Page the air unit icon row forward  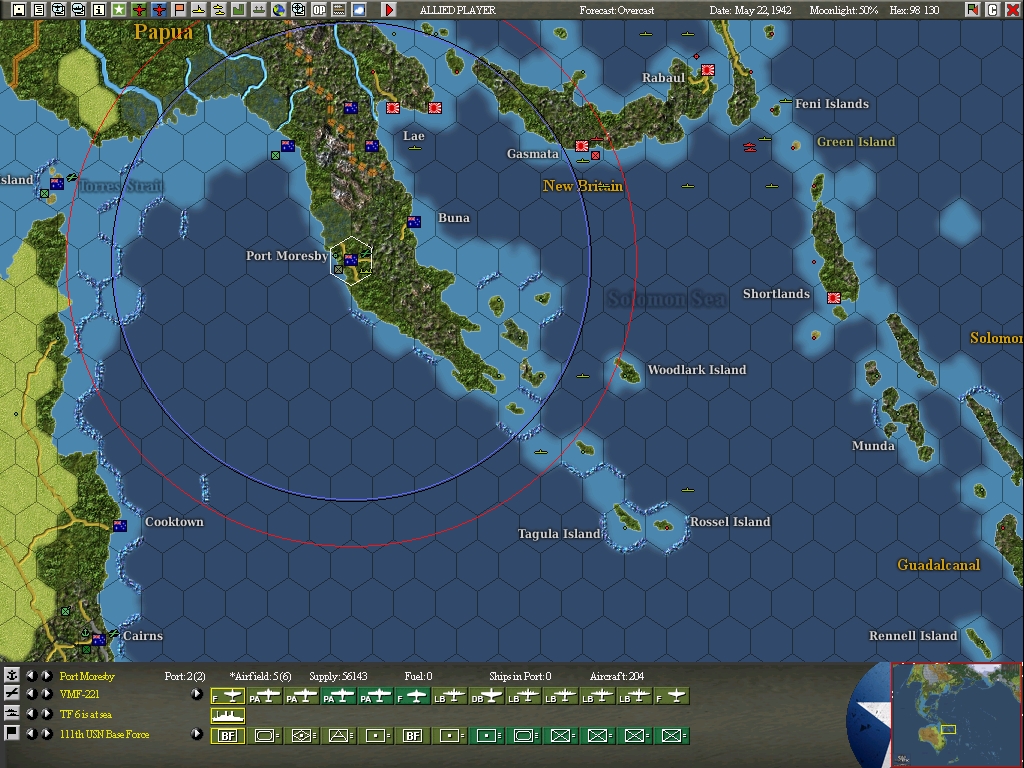(197, 694)
